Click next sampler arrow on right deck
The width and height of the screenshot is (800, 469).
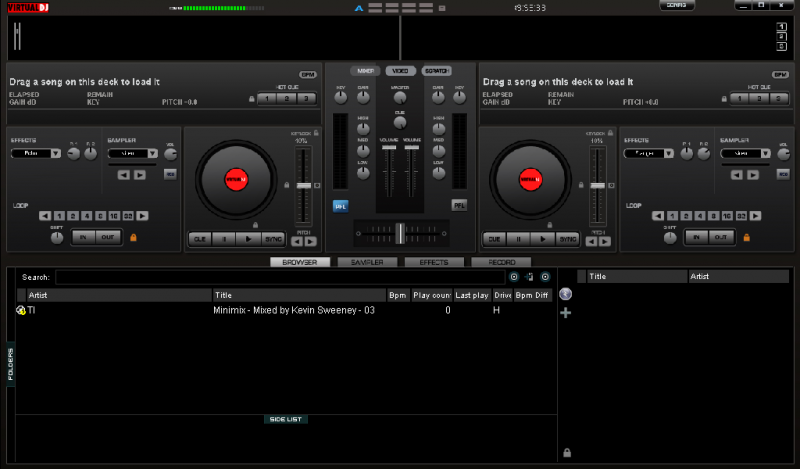(x=753, y=175)
